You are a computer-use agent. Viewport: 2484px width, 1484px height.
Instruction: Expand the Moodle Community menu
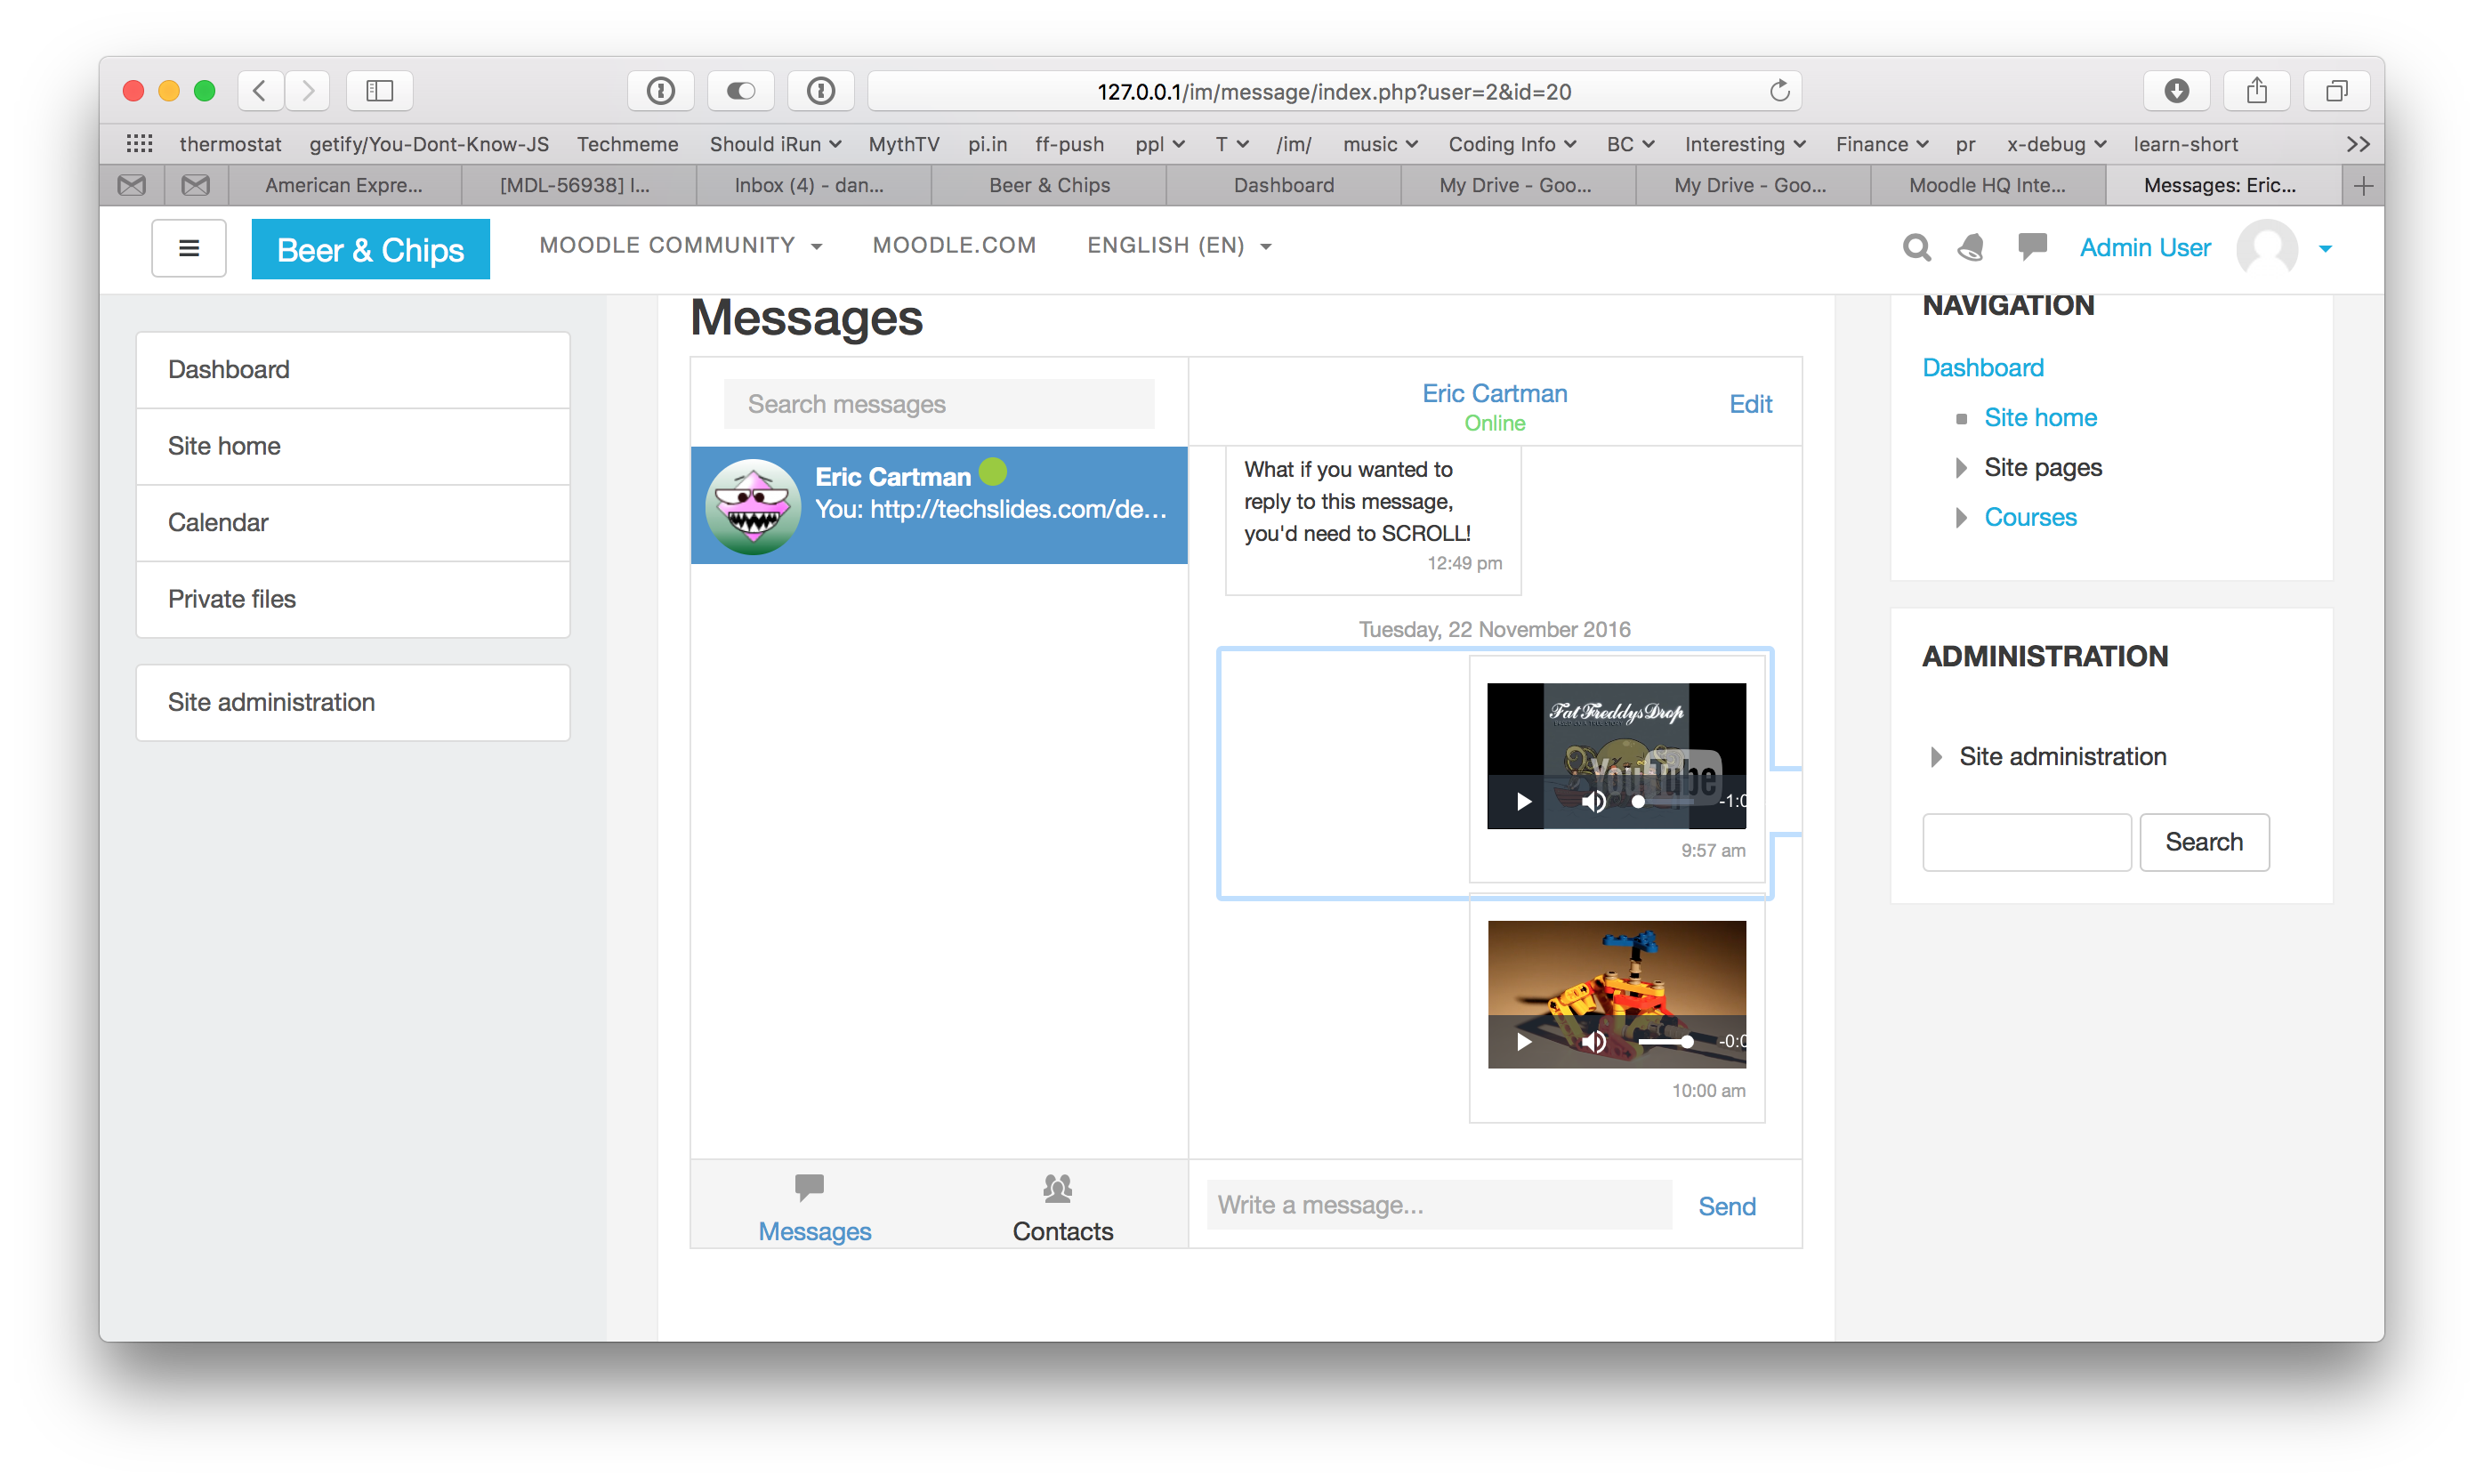[x=681, y=245]
